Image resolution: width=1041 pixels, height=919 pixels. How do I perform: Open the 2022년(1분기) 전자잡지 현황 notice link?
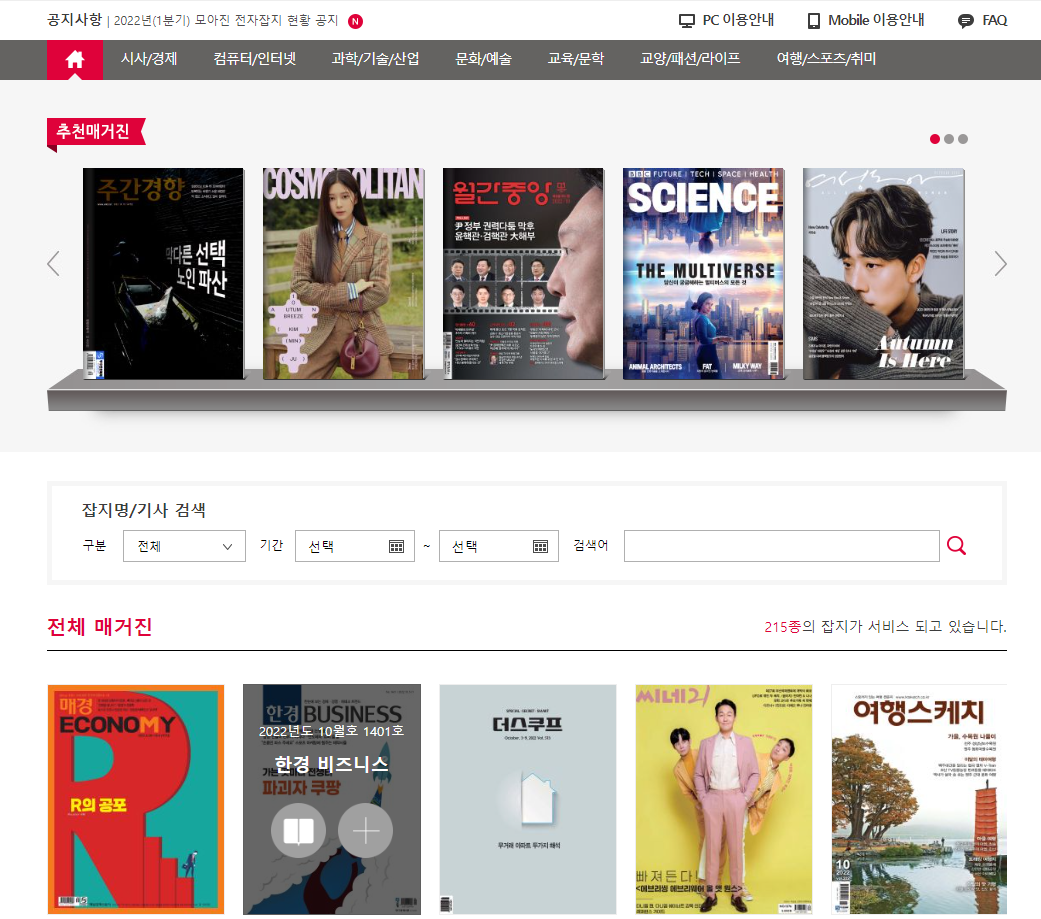(x=226, y=21)
